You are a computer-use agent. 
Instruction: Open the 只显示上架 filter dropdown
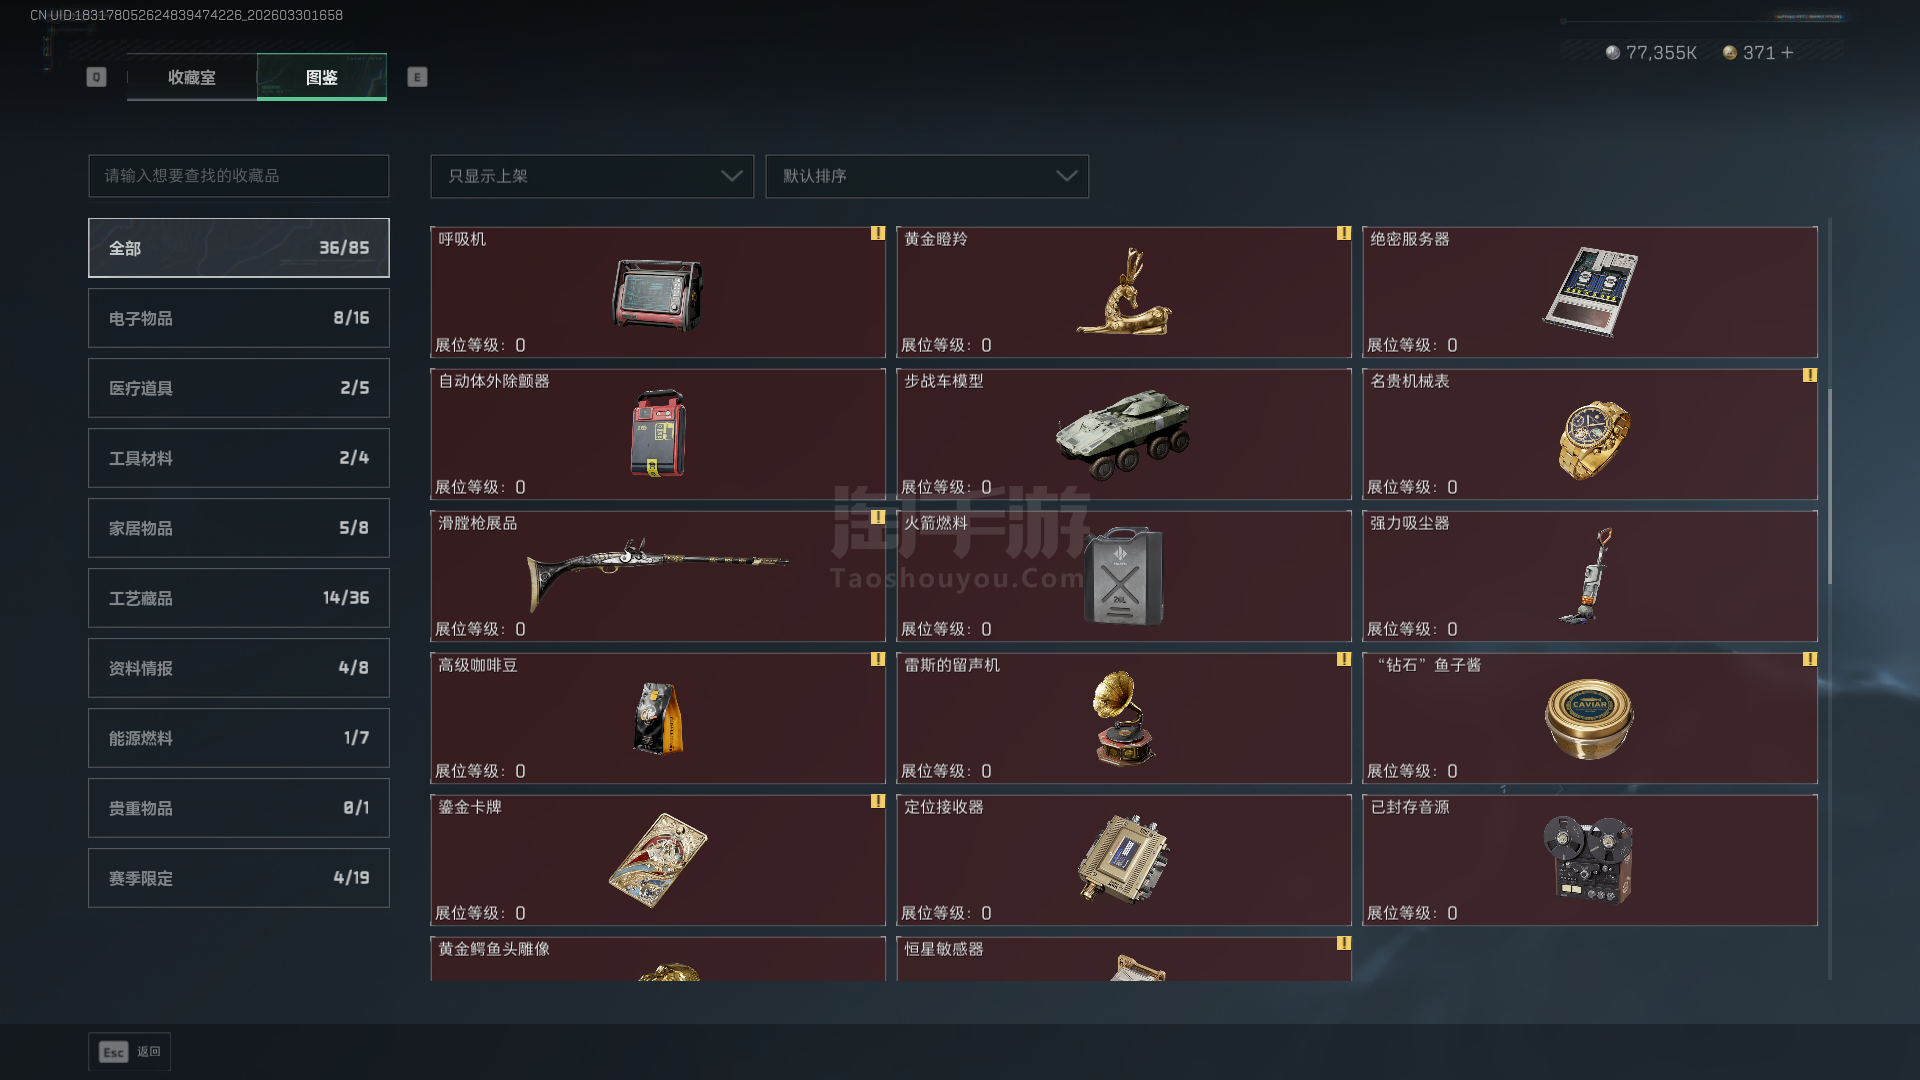click(592, 176)
